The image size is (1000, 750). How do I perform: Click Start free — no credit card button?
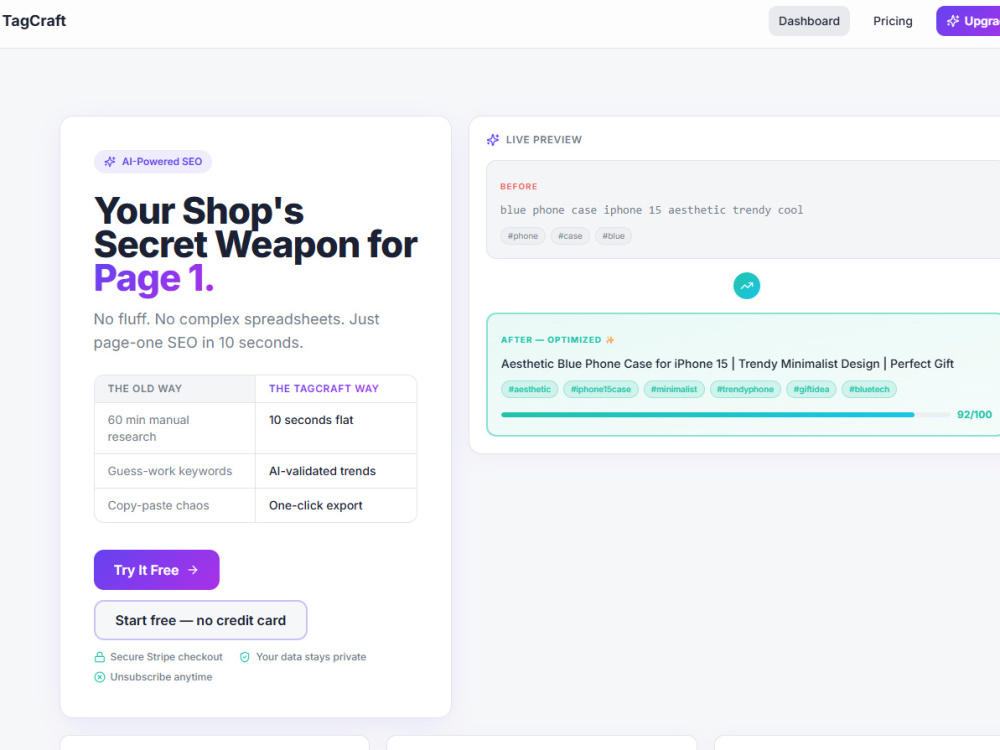[200, 620]
